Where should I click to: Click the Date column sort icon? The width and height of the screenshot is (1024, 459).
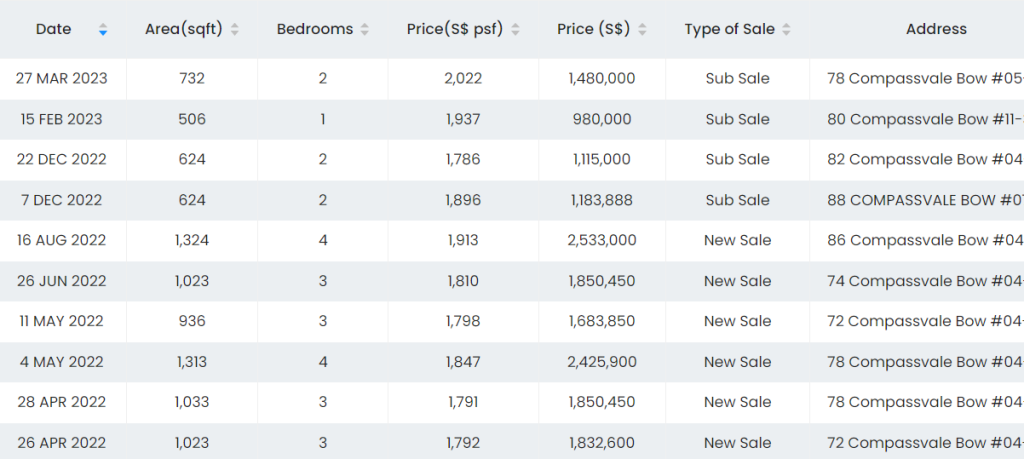103,30
